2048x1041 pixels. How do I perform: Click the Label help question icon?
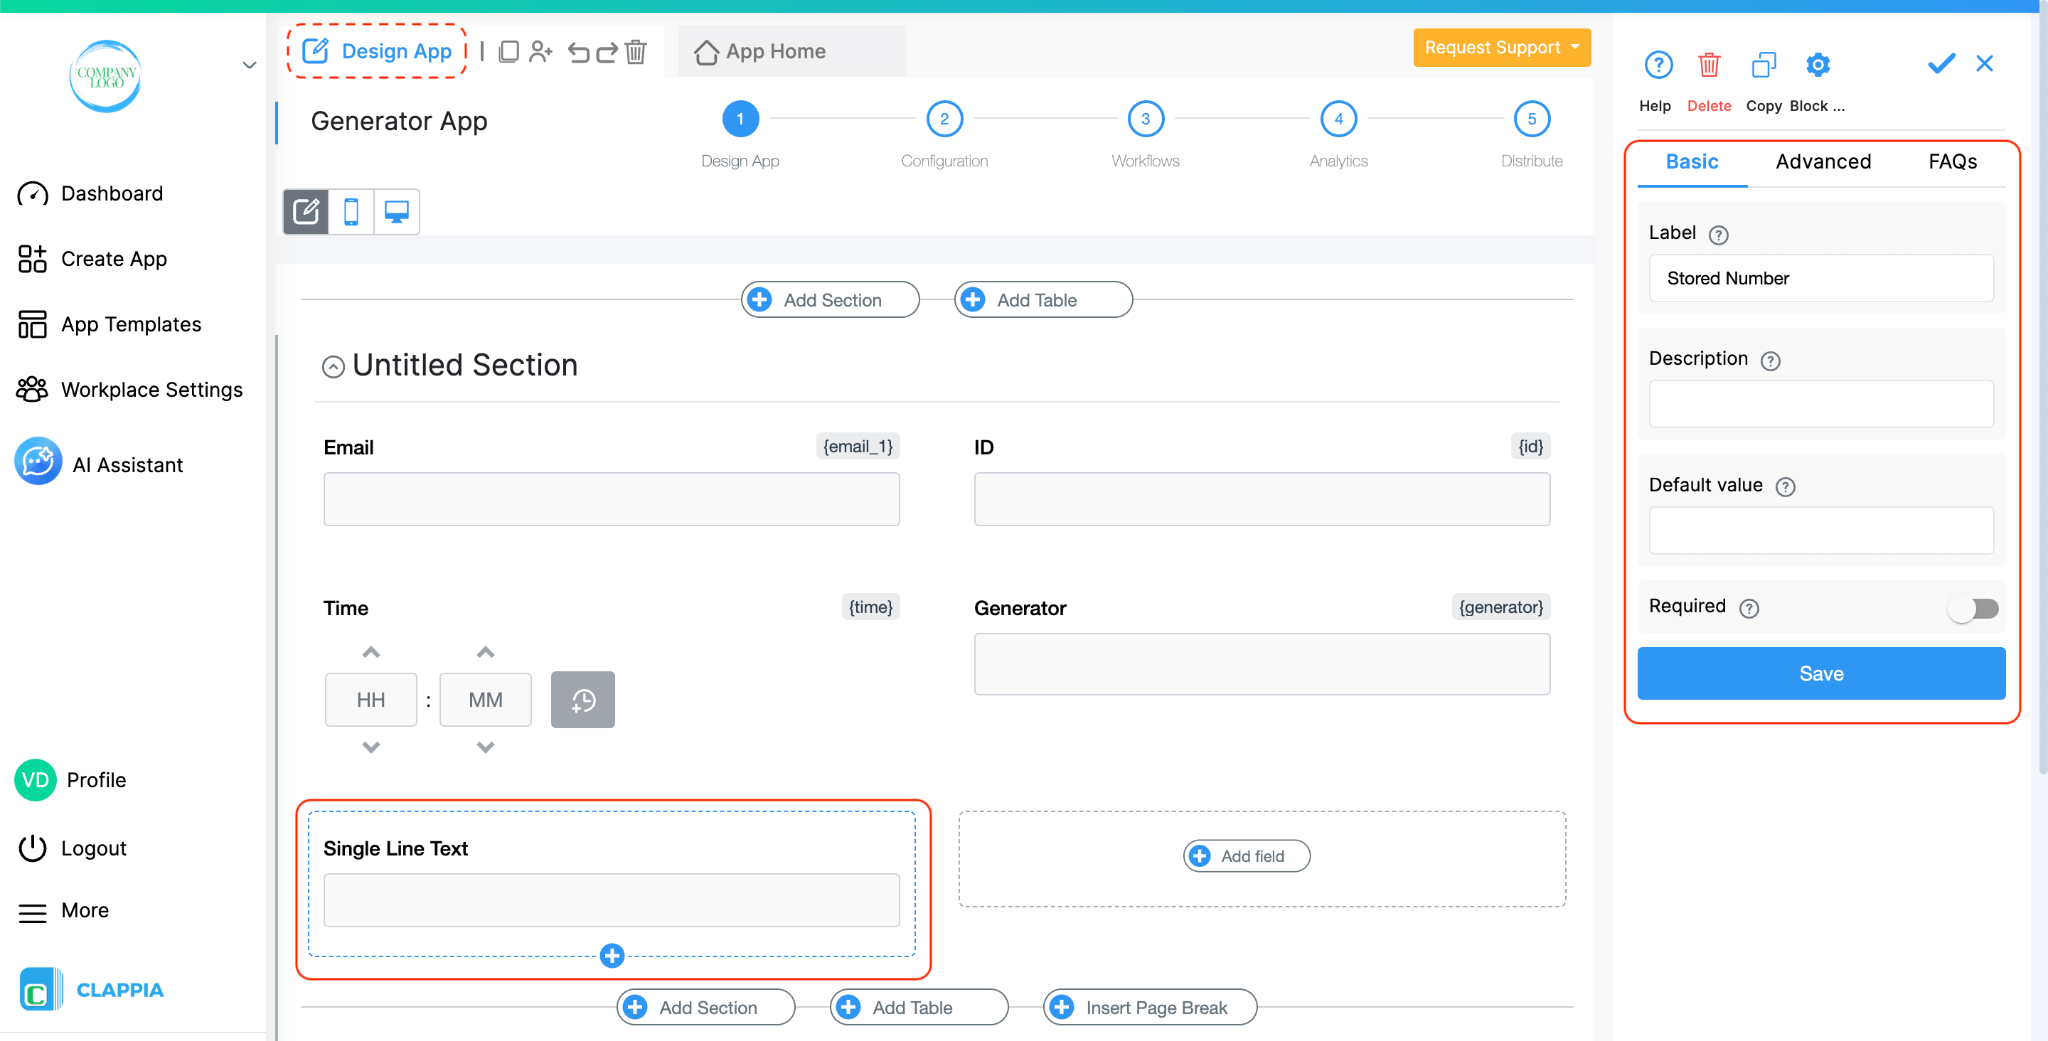tap(1718, 235)
